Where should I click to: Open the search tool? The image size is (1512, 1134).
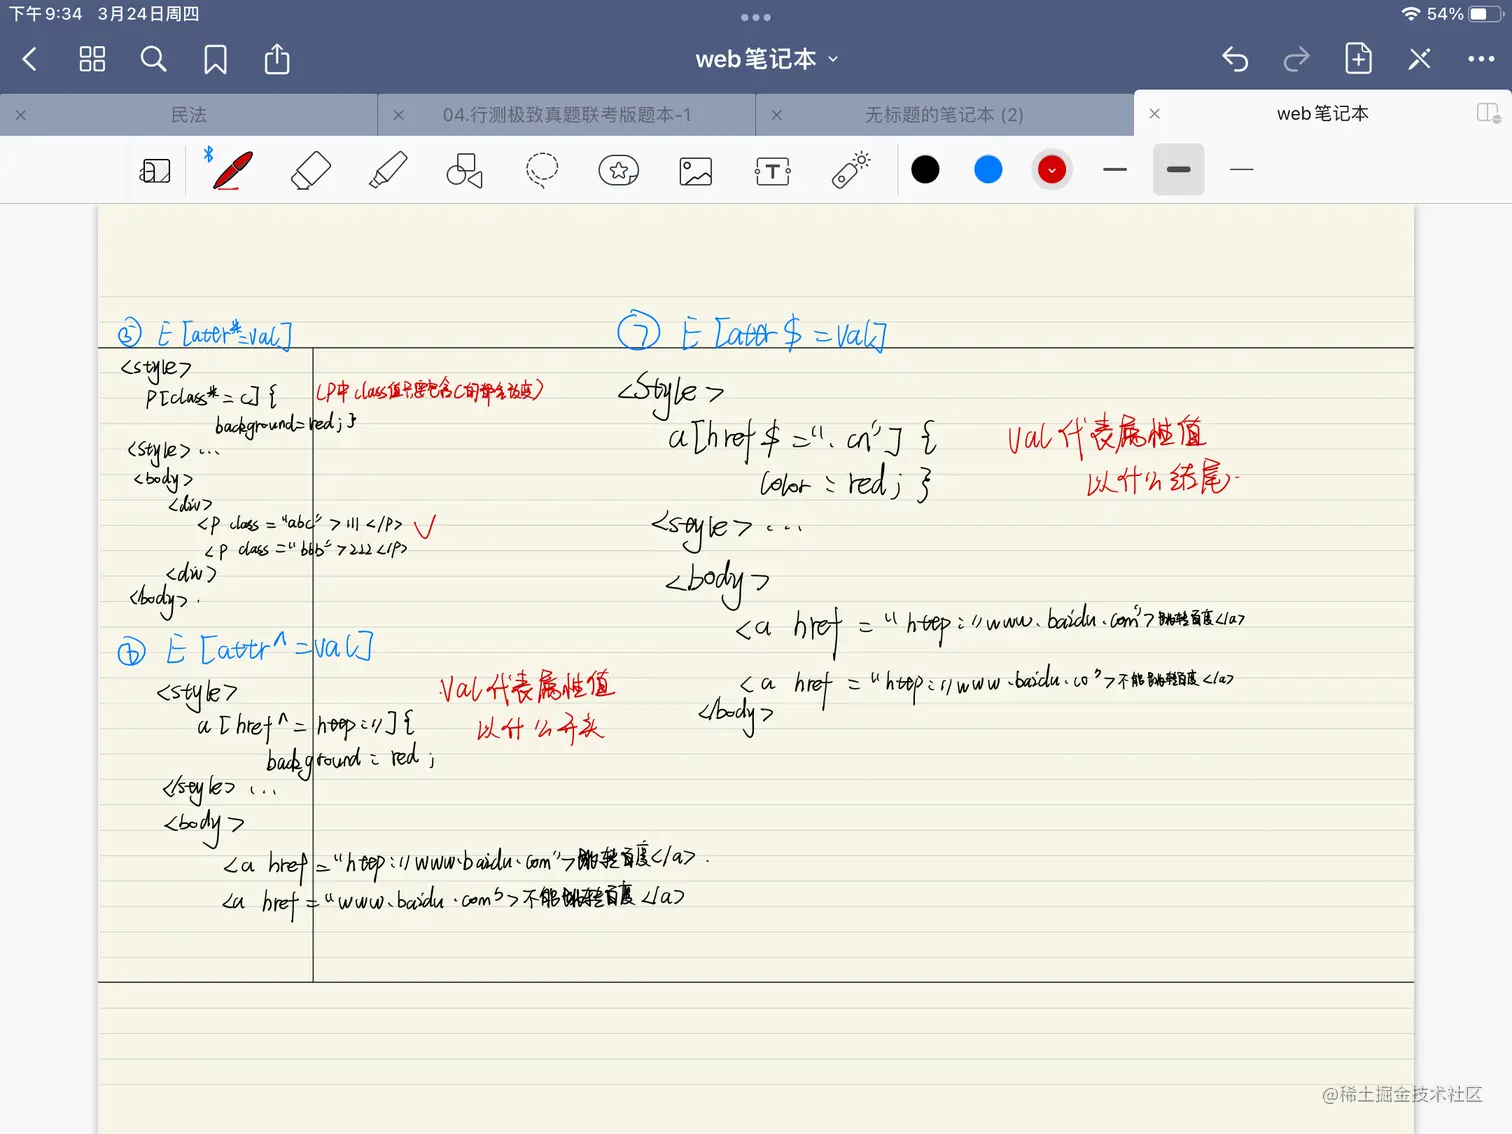(x=153, y=60)
